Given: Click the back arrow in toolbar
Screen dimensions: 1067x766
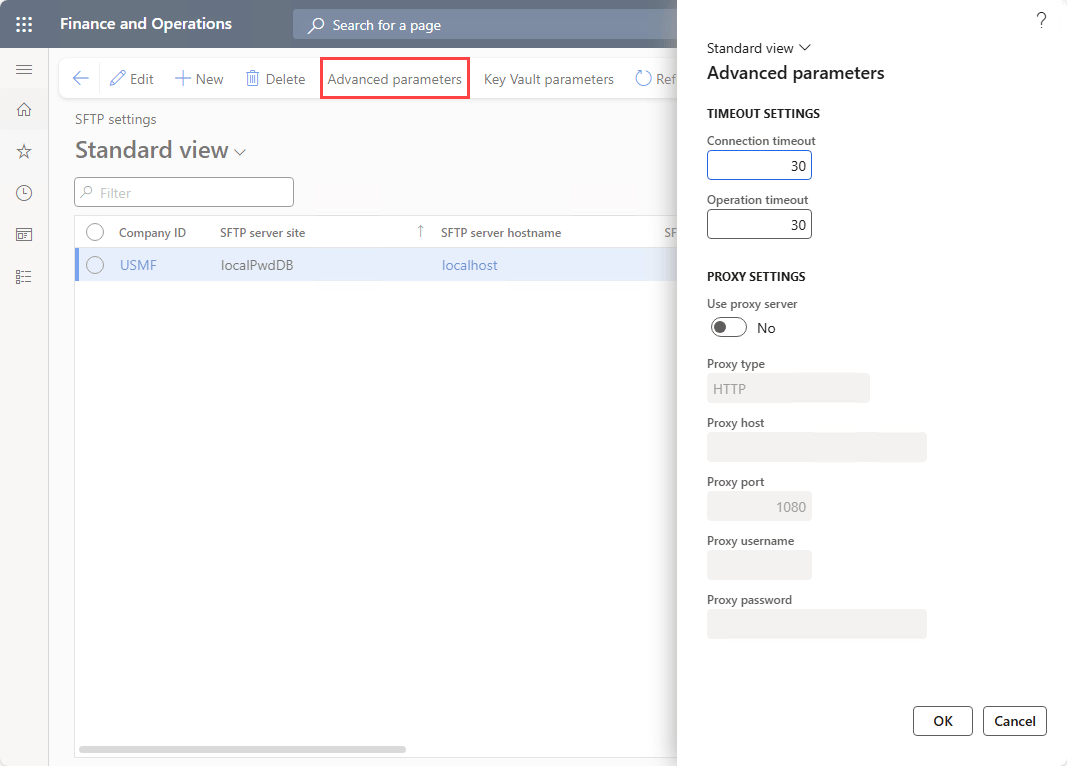Looking at the screenshot, I should pyautogui.click(x=81, y=79).
